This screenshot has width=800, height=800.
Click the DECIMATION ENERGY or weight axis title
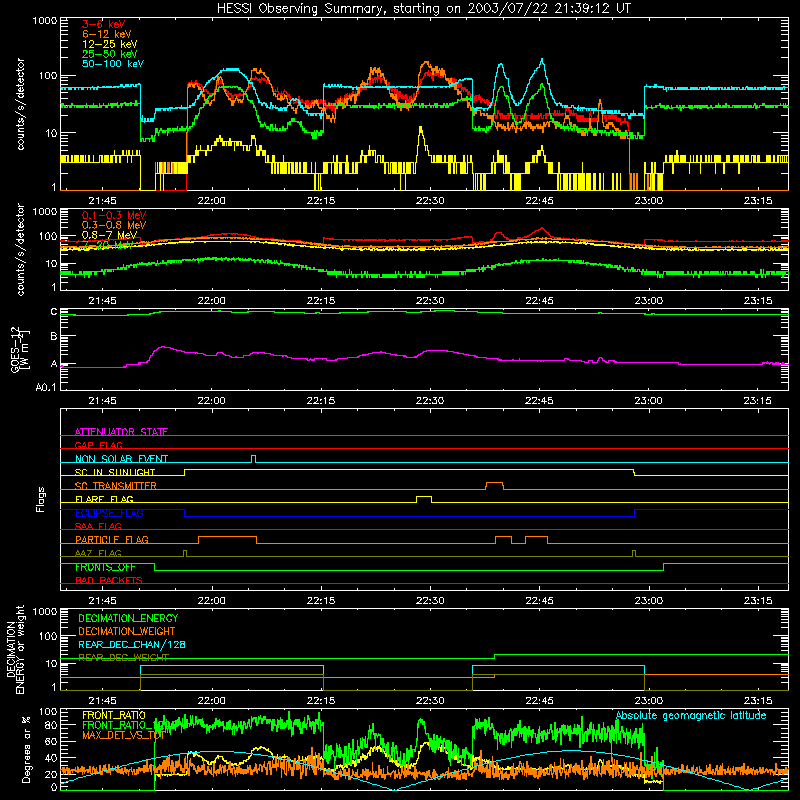(15, 649)
